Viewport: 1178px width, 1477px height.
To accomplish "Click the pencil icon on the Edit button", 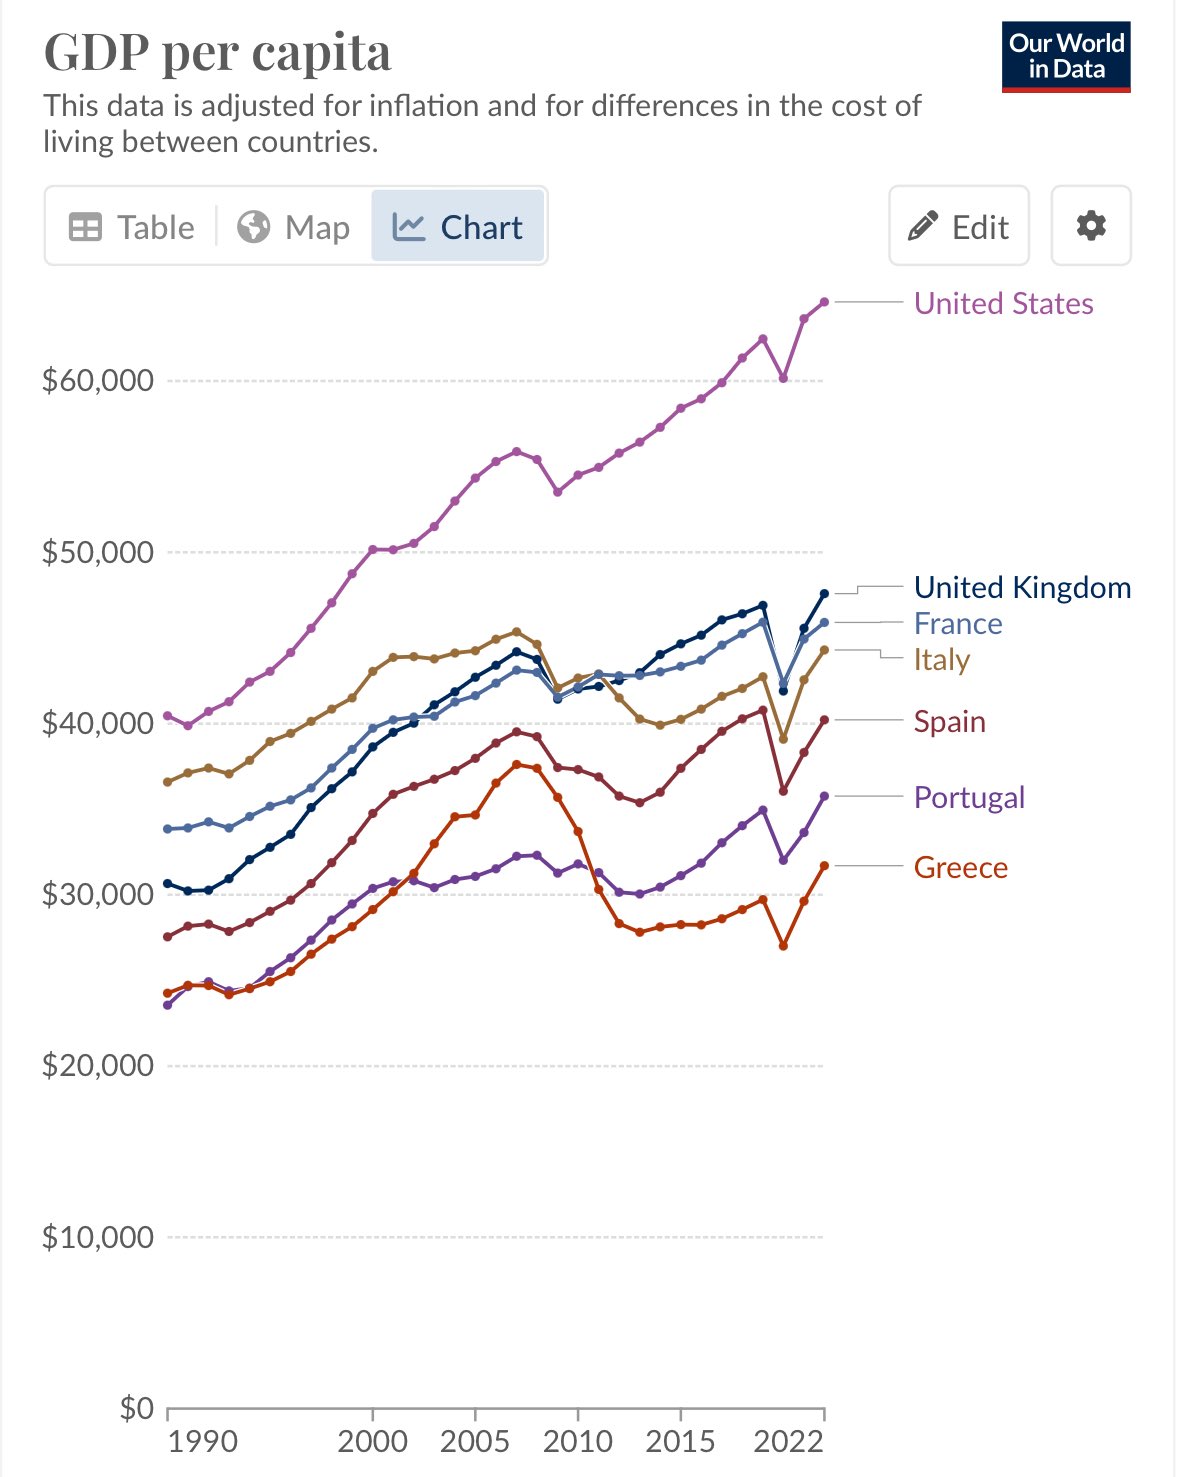I will 922,227.
